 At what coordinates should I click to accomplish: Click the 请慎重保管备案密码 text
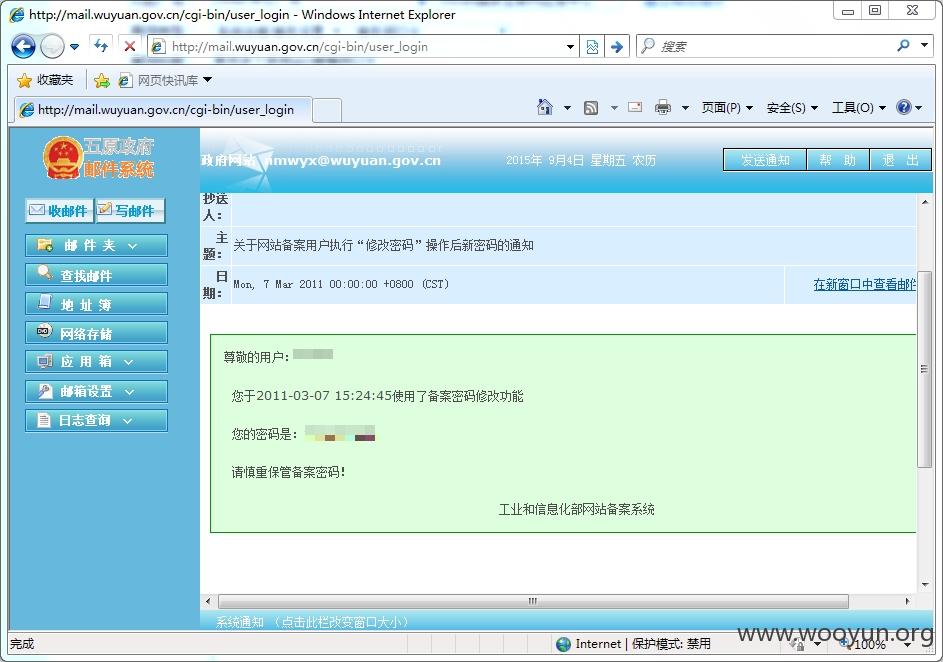pos(288,472)
